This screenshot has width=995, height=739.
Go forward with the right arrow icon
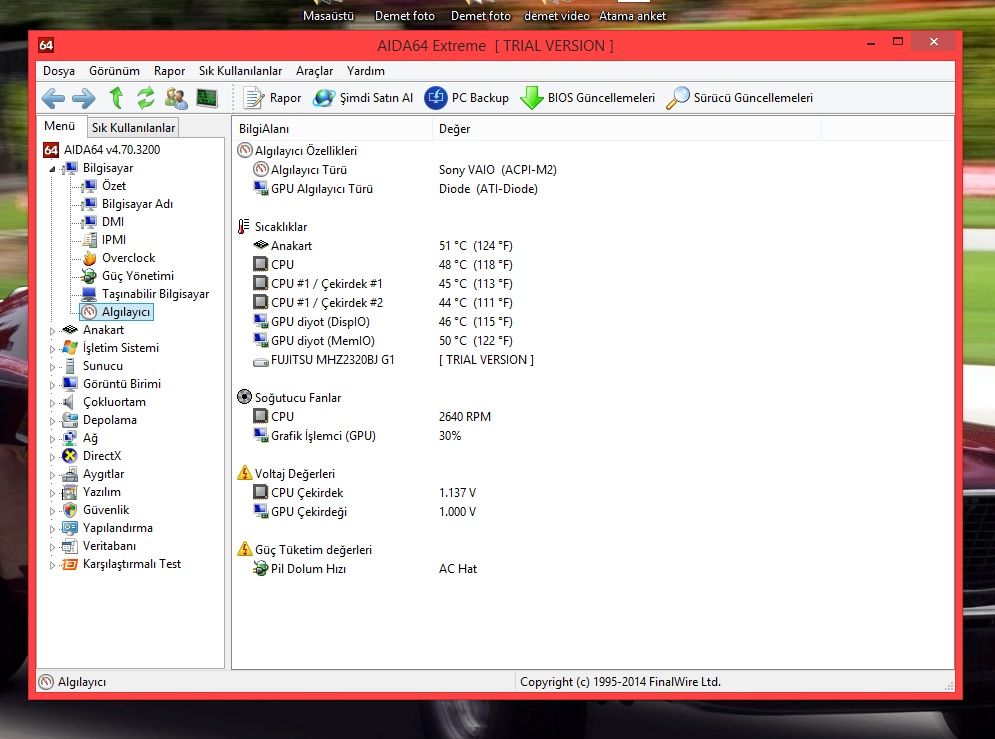click(x=84, y=98)
